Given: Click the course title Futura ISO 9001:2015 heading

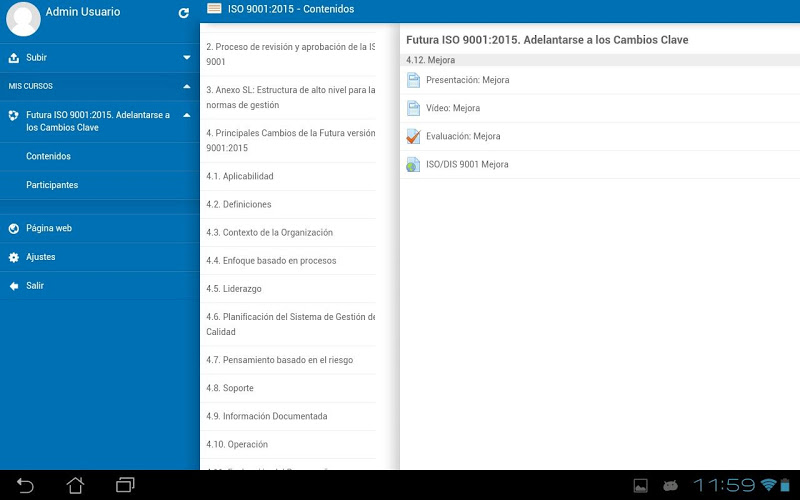Looking at the screenshot, I should pyautogui.click(x=547, y=40).
